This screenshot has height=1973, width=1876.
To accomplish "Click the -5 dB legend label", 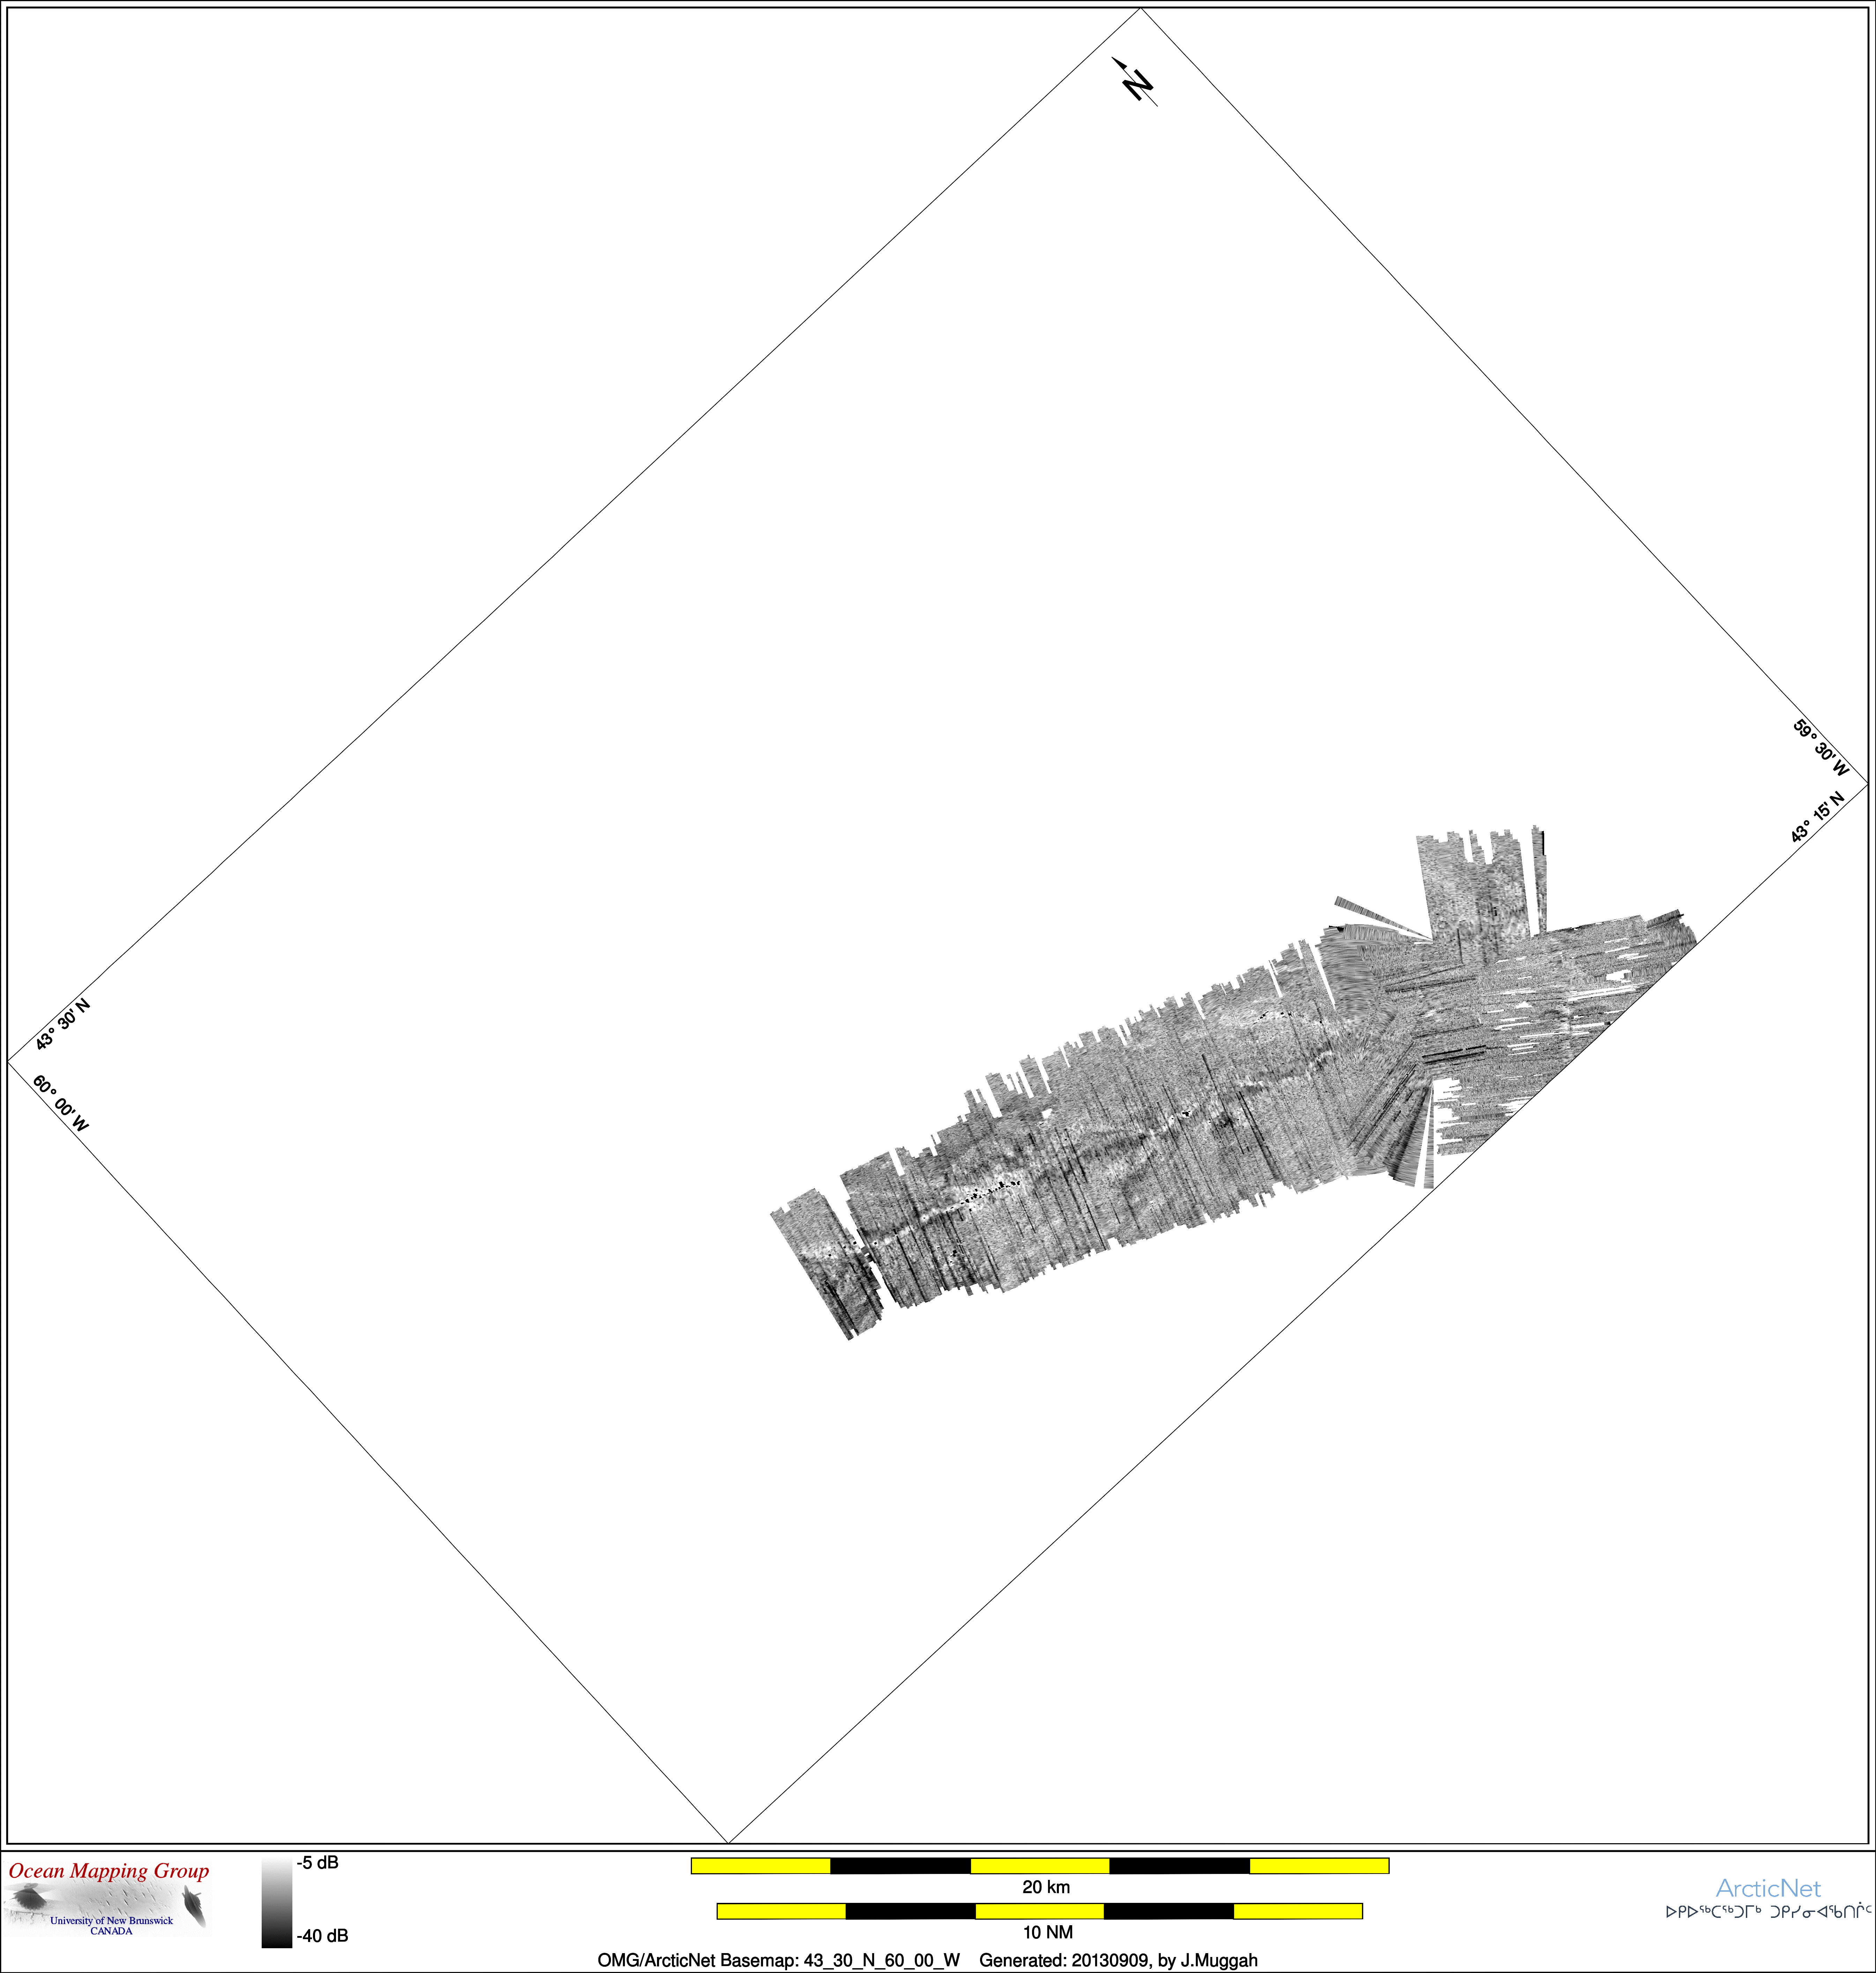I will pos(318,1863).
